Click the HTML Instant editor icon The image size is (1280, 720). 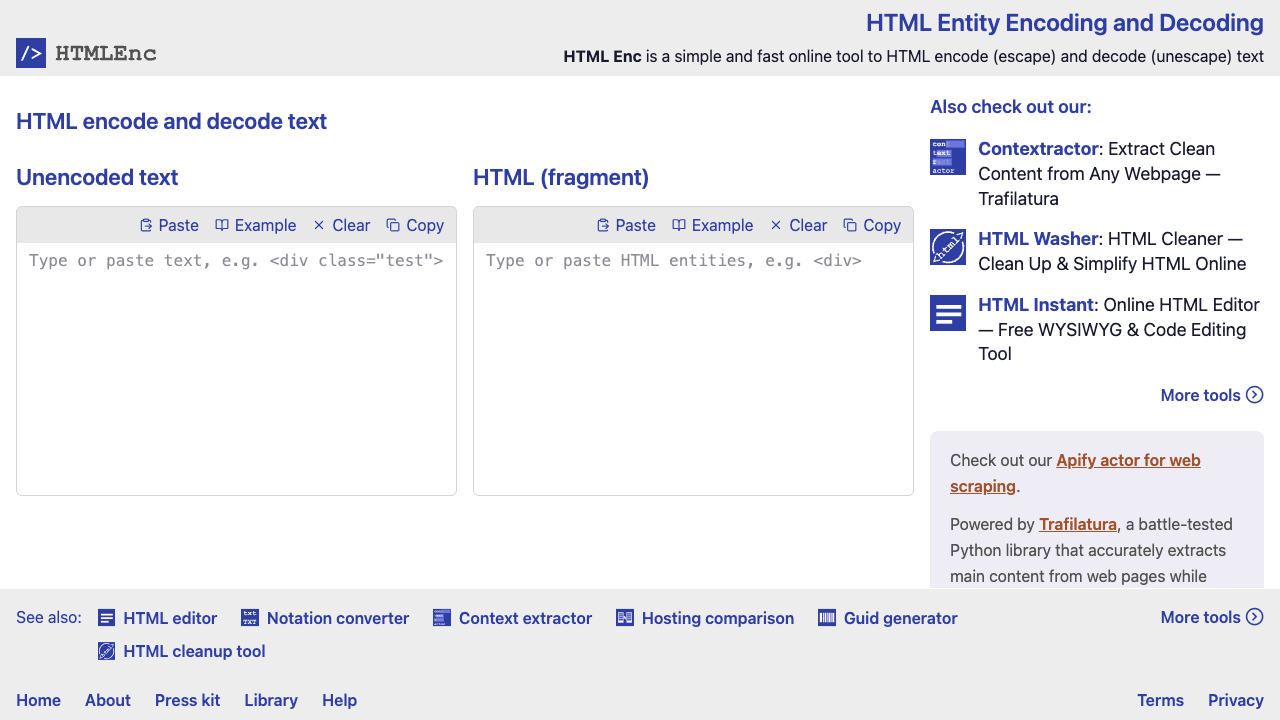click(x=947, y=313)
